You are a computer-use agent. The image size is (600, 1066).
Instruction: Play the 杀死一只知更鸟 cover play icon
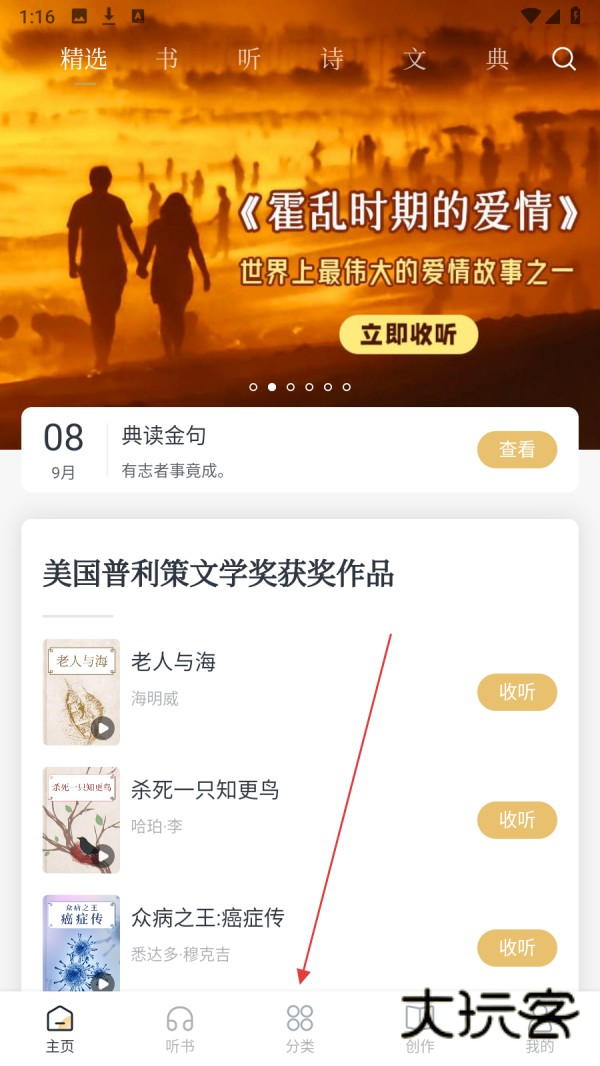click(103, 856)
